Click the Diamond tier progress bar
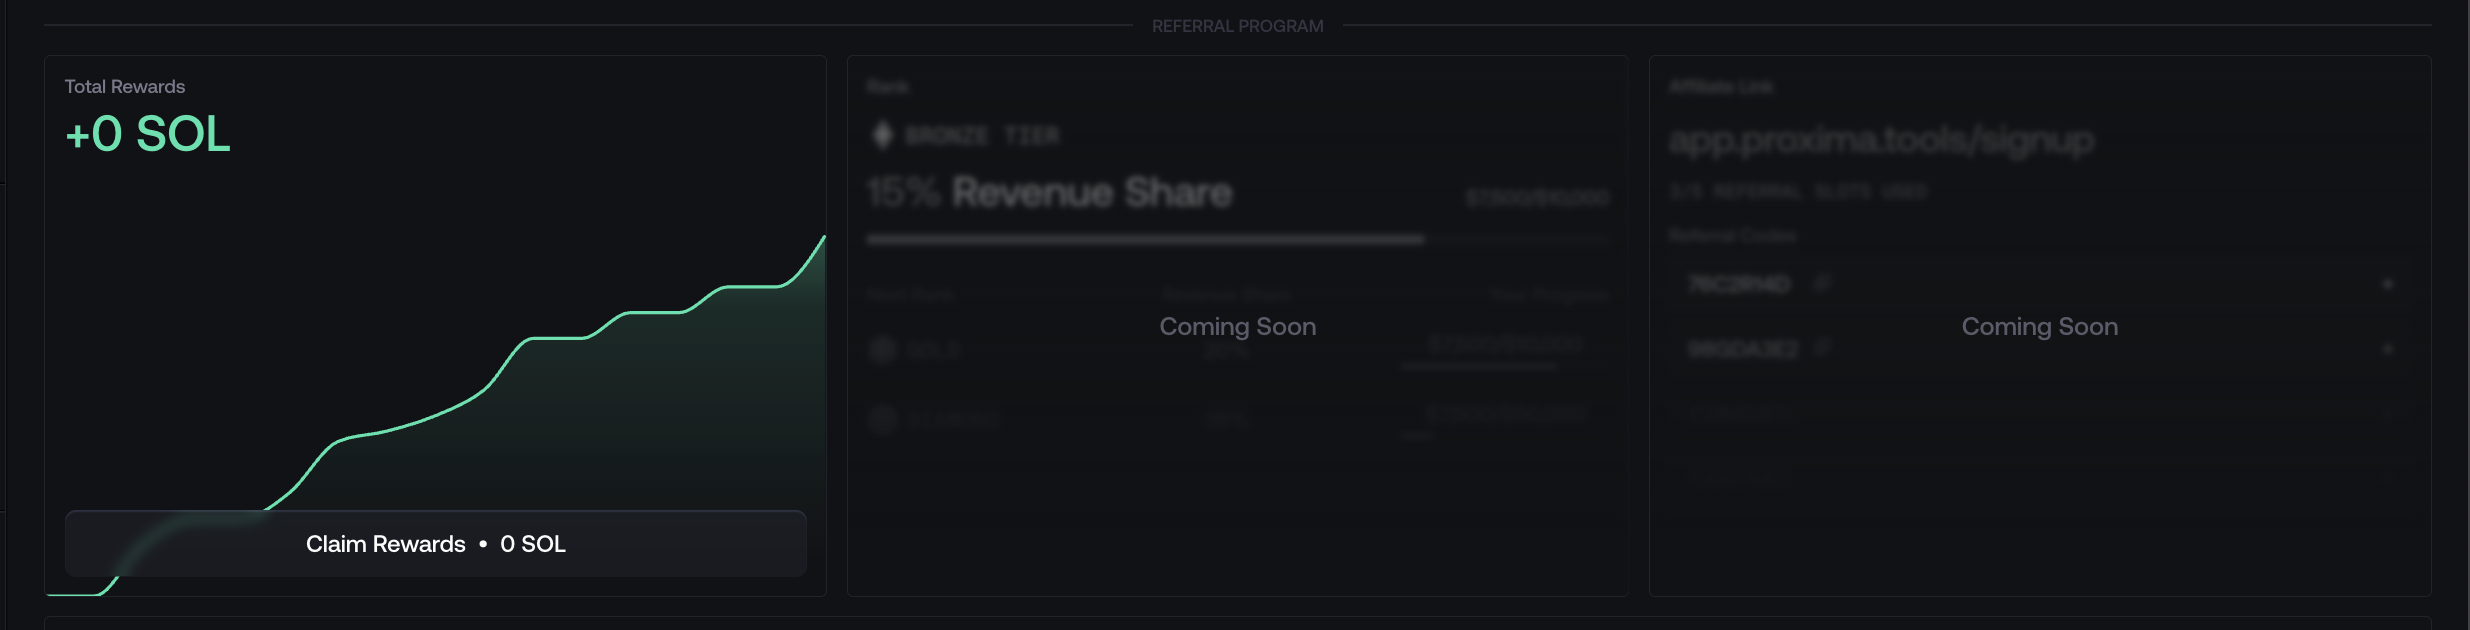The image size is (2470, 630). point(1416,436)
